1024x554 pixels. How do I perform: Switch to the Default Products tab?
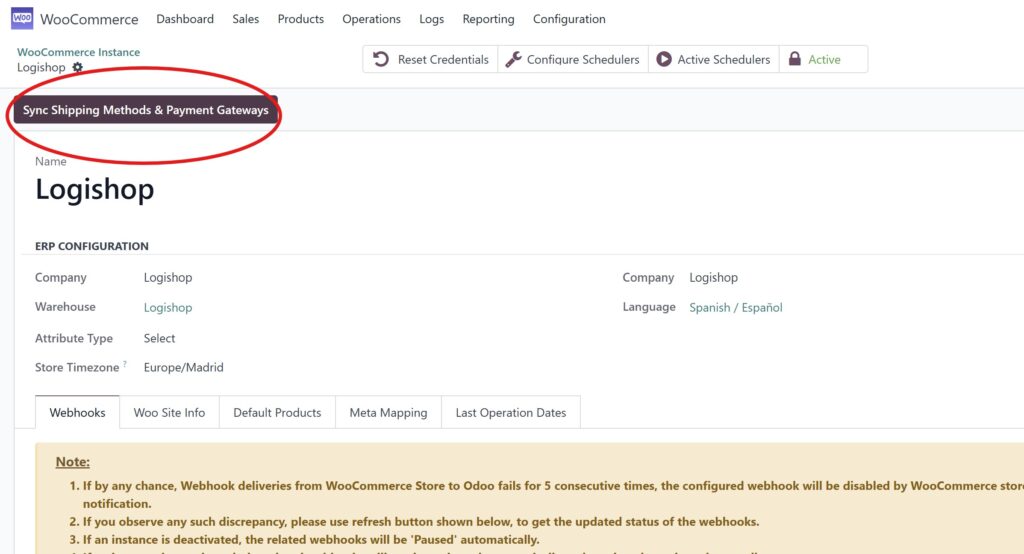pyautogui.click(x=277, y=412)
